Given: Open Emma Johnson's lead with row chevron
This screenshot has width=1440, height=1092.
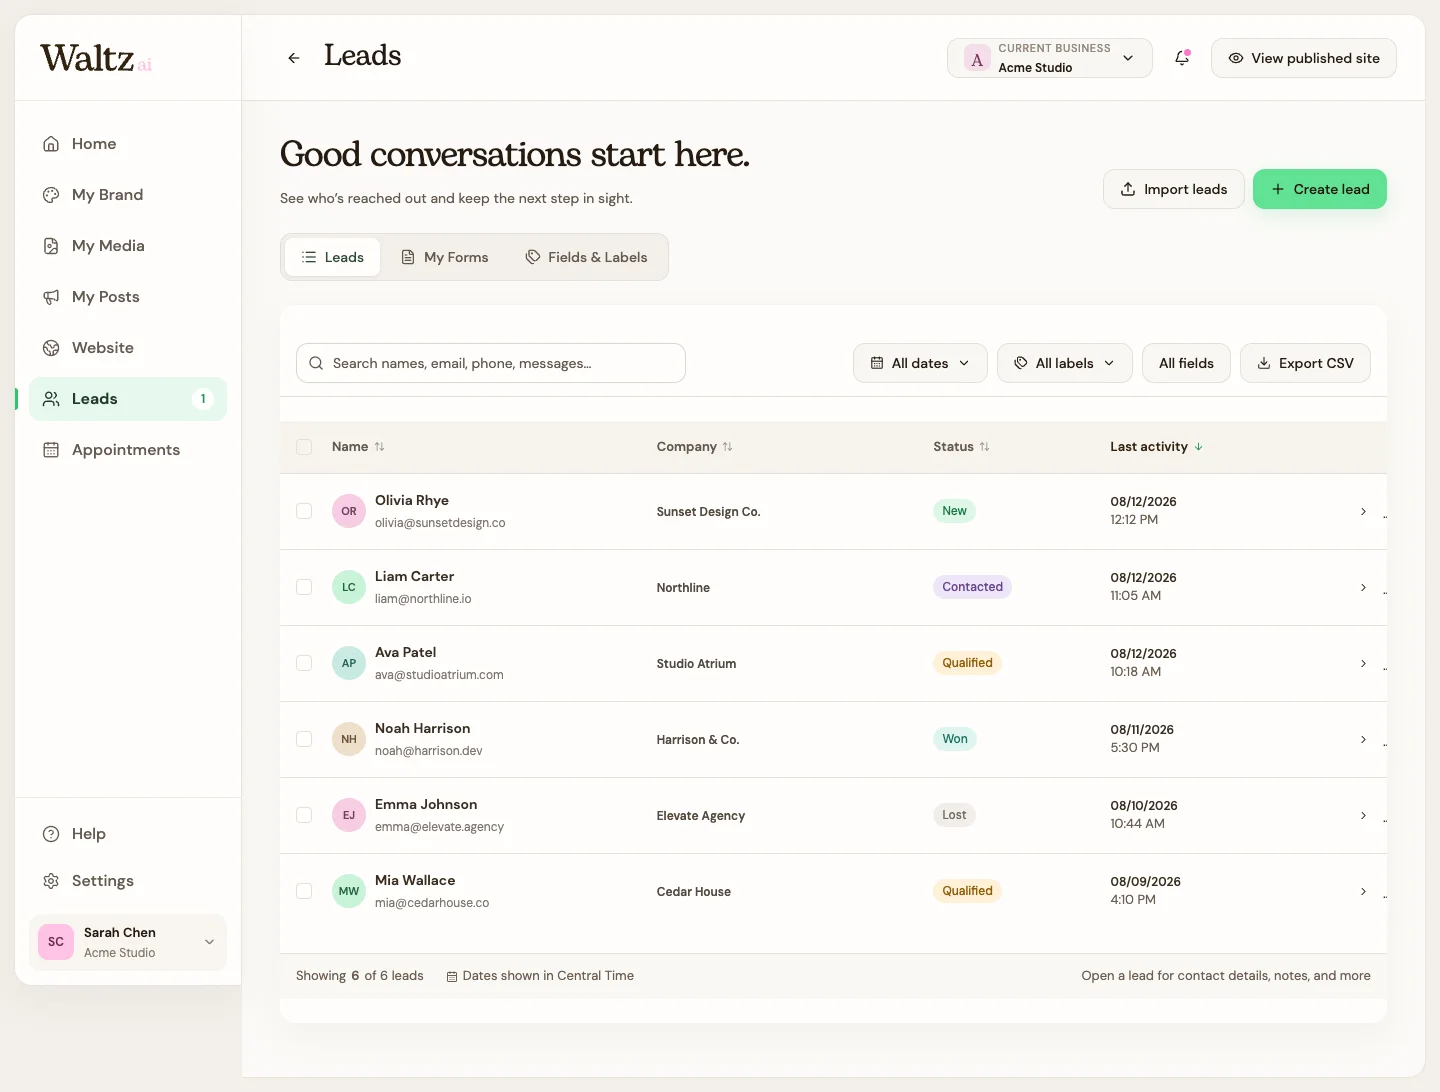Looking at the screenshot, I should pos(1363,815).
